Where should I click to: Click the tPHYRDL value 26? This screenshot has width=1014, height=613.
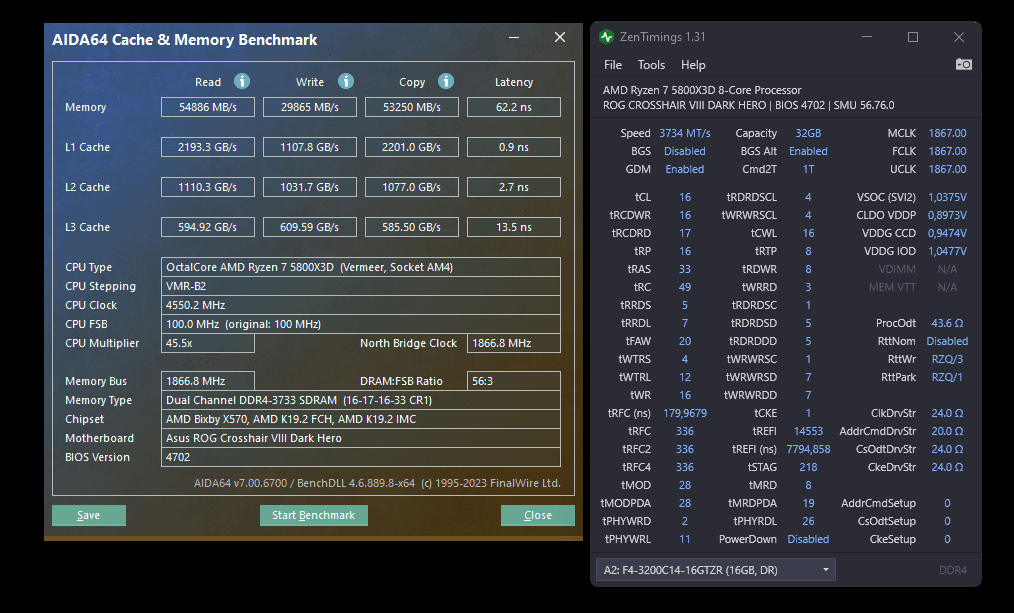(x=808, y=521)
